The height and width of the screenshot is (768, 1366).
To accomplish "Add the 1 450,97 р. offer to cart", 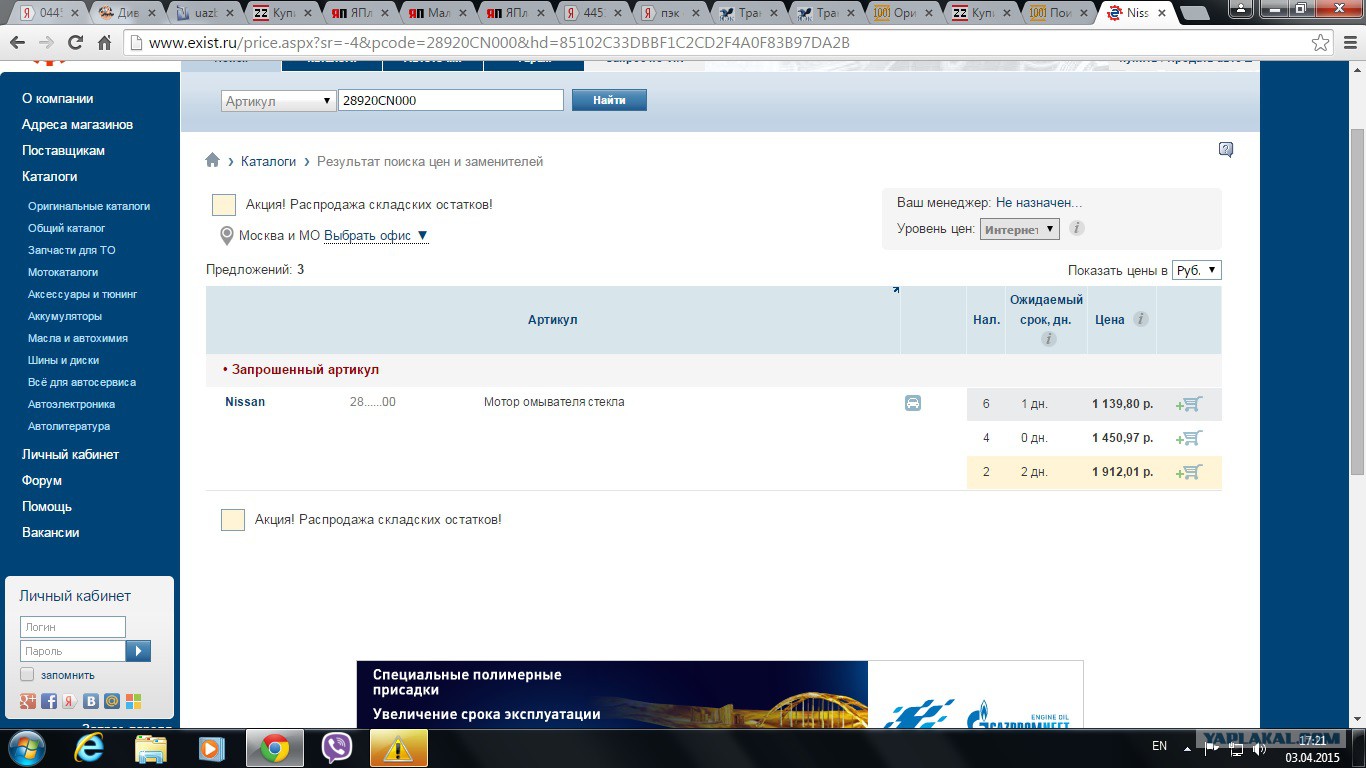I will coord(1189,438).
